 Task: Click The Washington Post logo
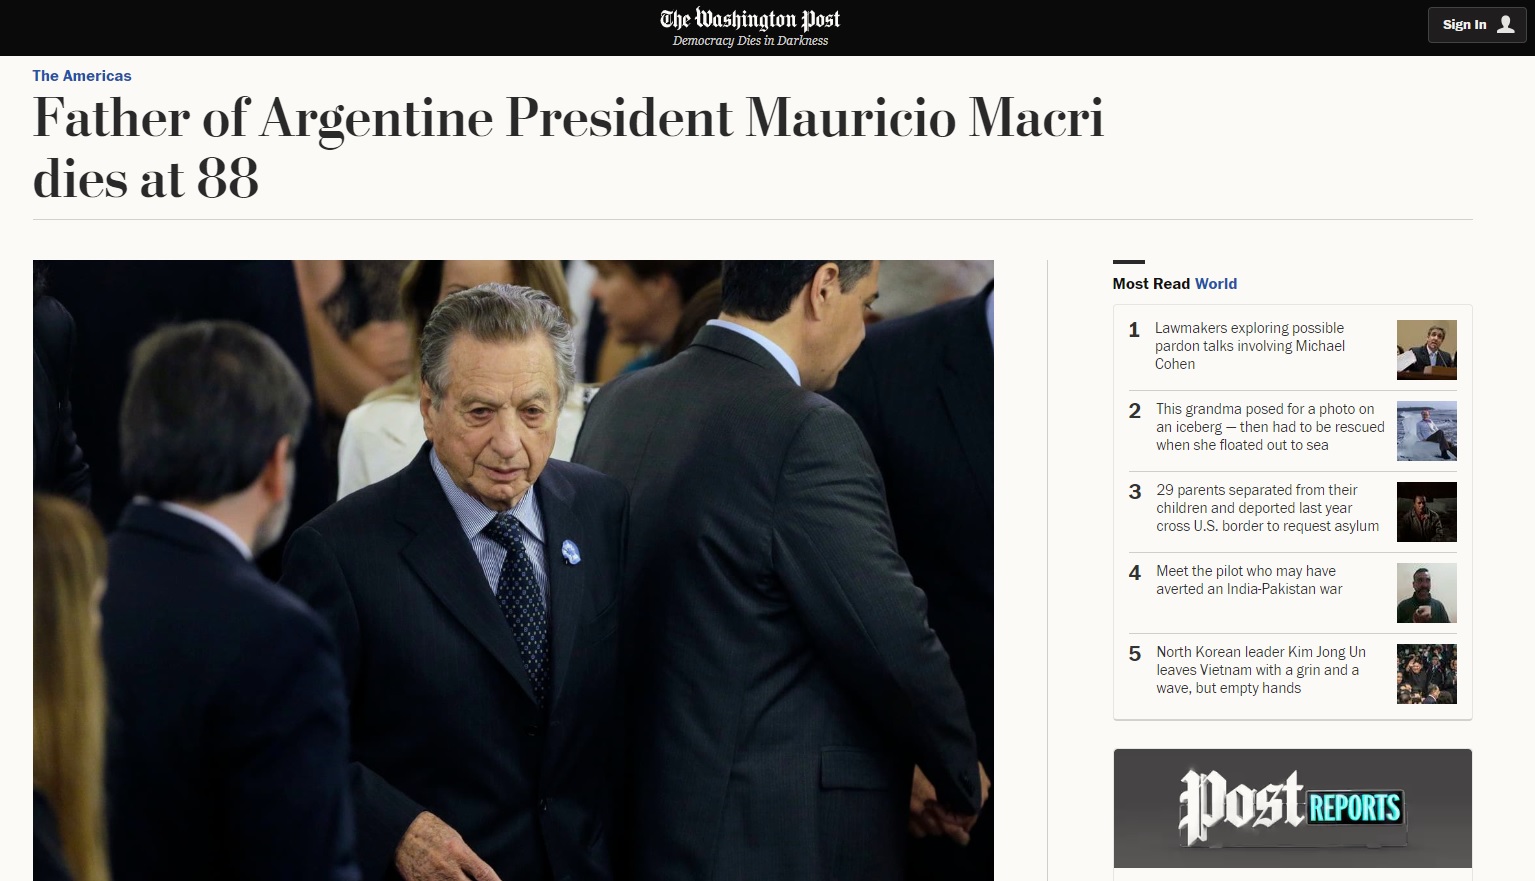point(750,19)
